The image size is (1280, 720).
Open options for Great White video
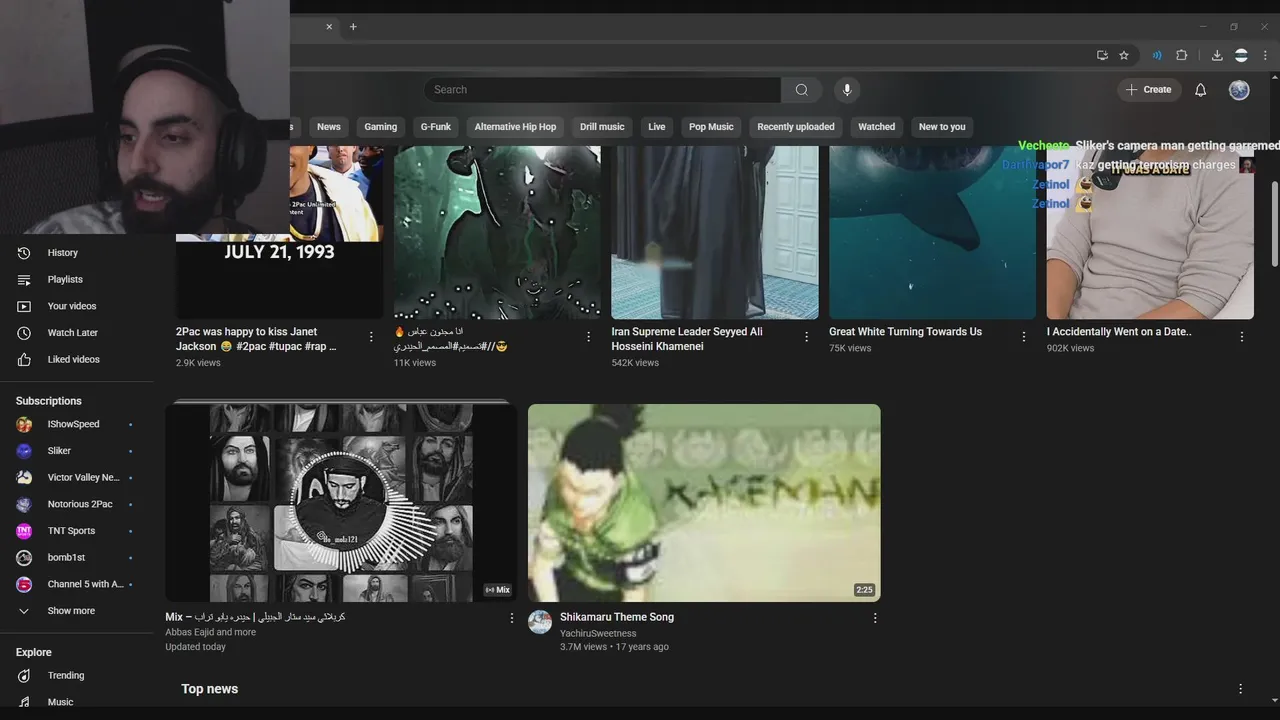coord(1024,337)
